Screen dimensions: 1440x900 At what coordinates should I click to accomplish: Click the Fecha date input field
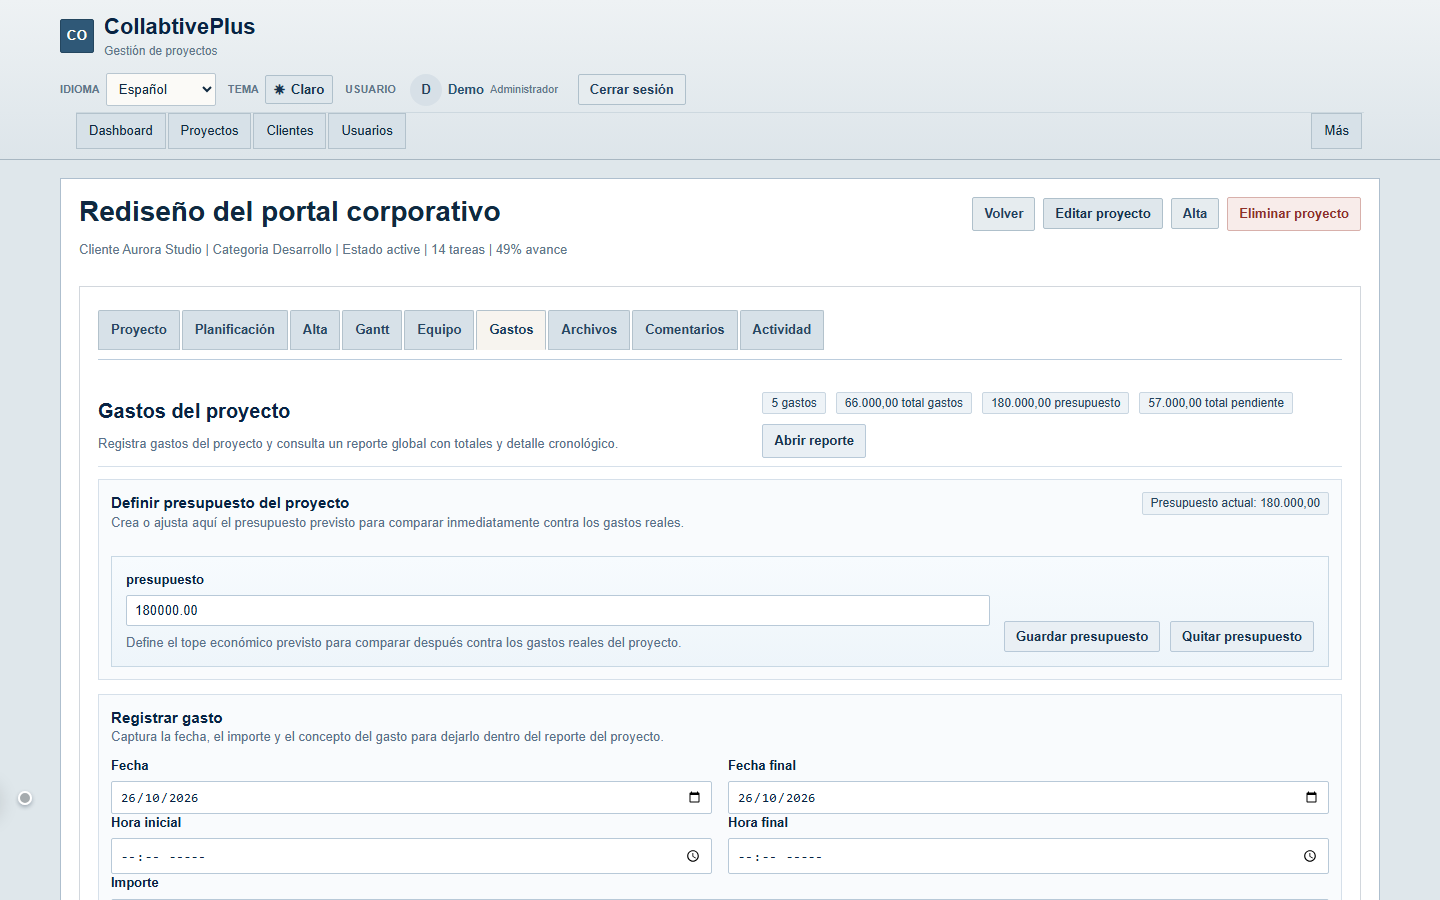click(411, 798)
